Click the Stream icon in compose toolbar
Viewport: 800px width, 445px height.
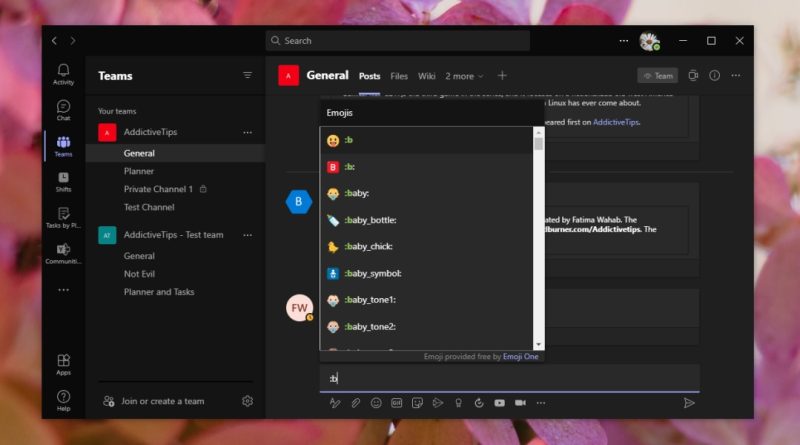coord(438,403)
